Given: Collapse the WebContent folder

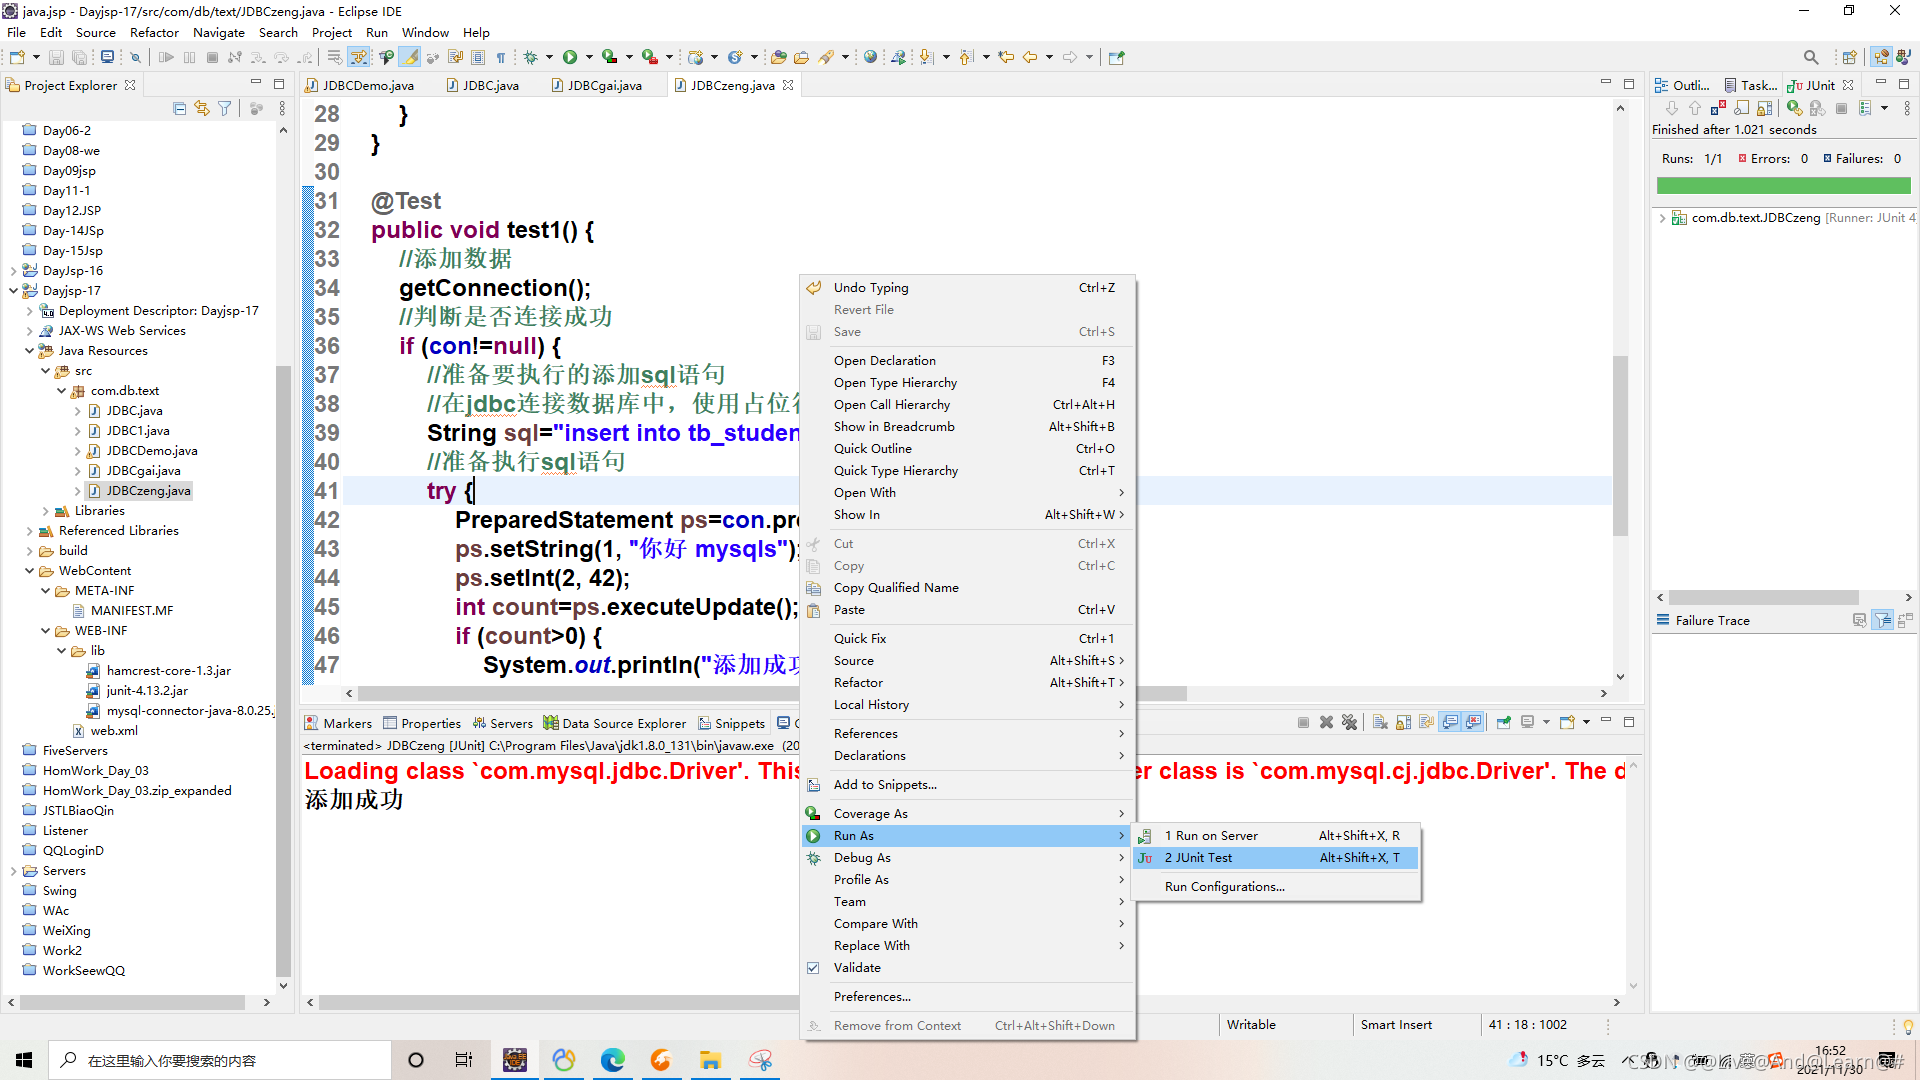Looking at the screenshot, I should pos(29,571).
